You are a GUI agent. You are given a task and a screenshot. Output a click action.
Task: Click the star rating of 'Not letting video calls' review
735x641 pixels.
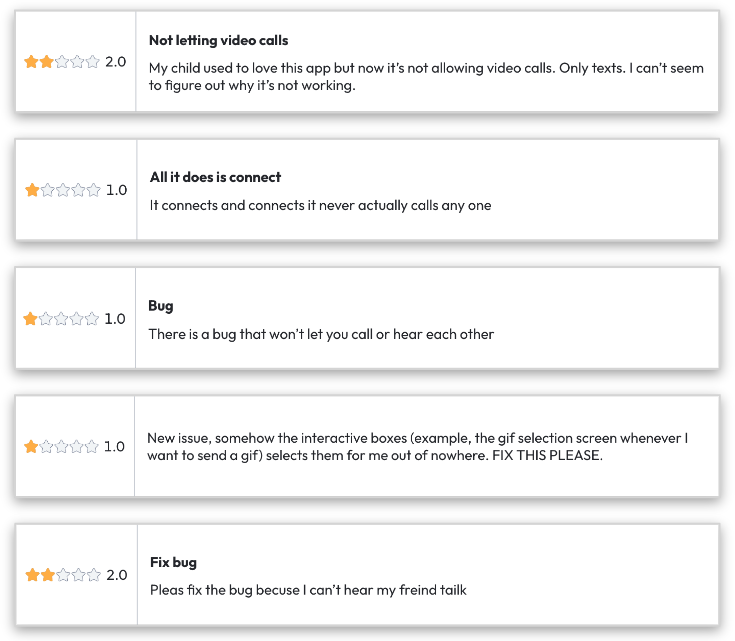tap(62, 61)
